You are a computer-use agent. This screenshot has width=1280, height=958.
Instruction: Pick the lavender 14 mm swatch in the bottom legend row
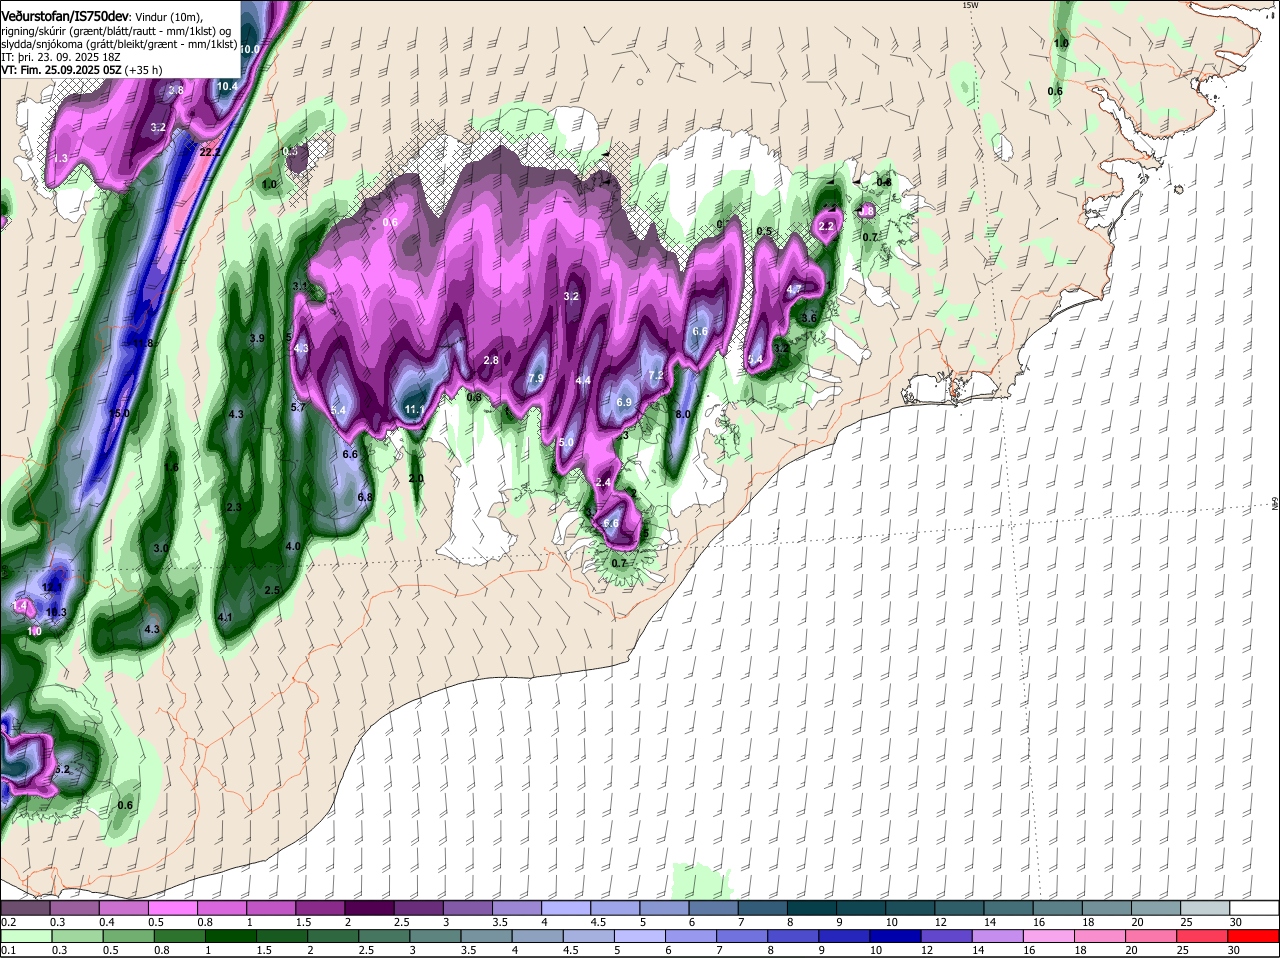(x=999, y=936)
